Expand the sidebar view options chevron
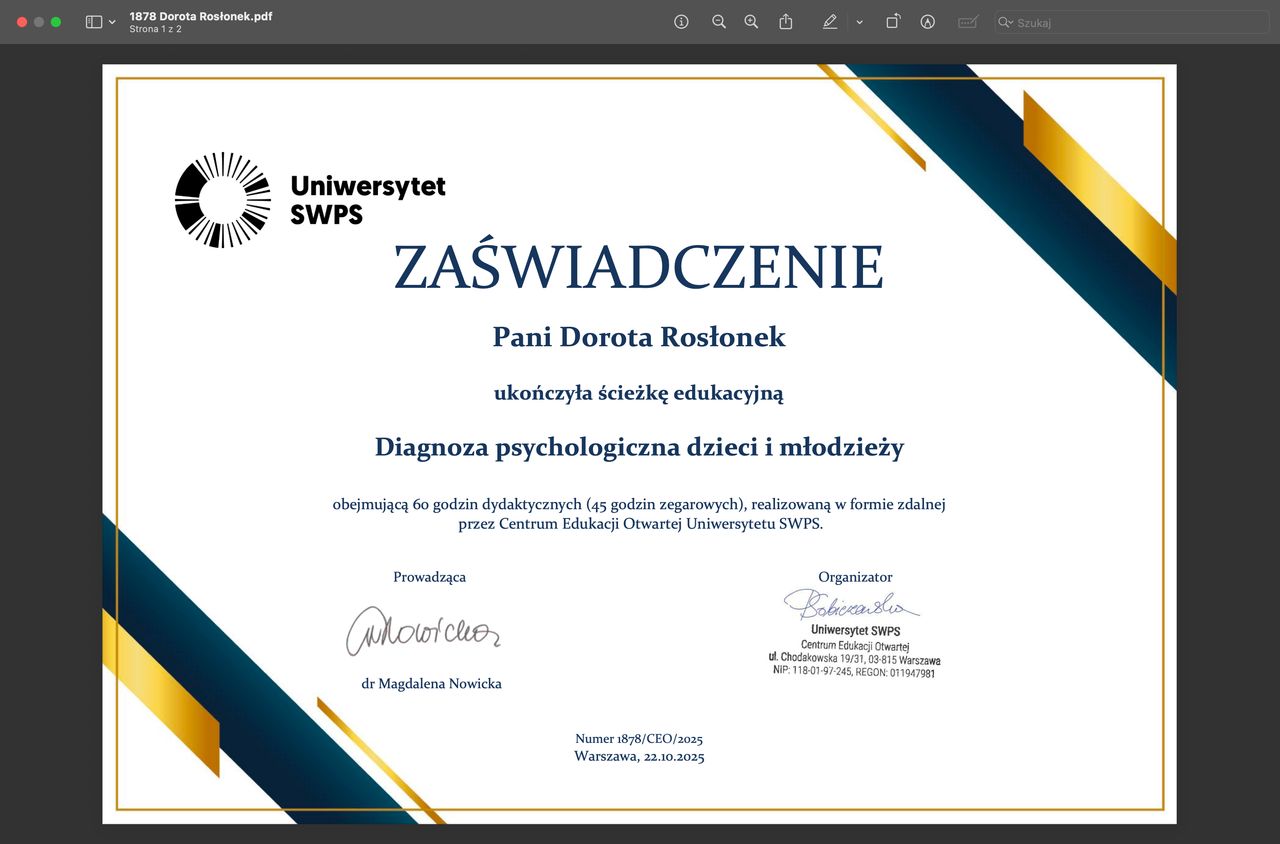1280x844 pixels. pyautogui.click(x=112, y=22)
